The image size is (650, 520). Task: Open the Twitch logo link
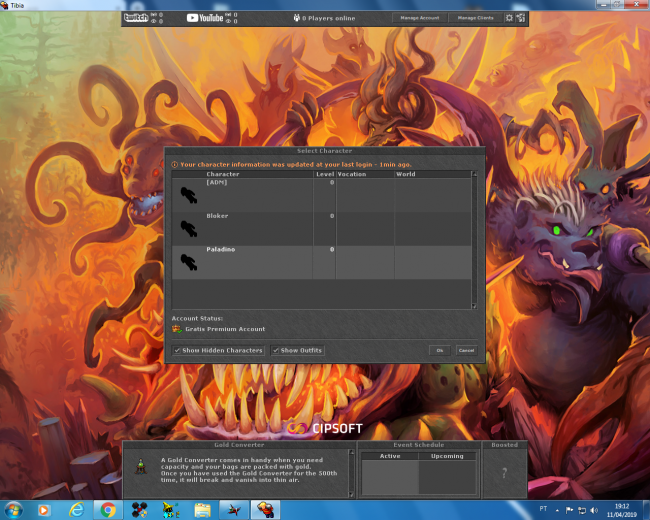click(x=136, y=18)
